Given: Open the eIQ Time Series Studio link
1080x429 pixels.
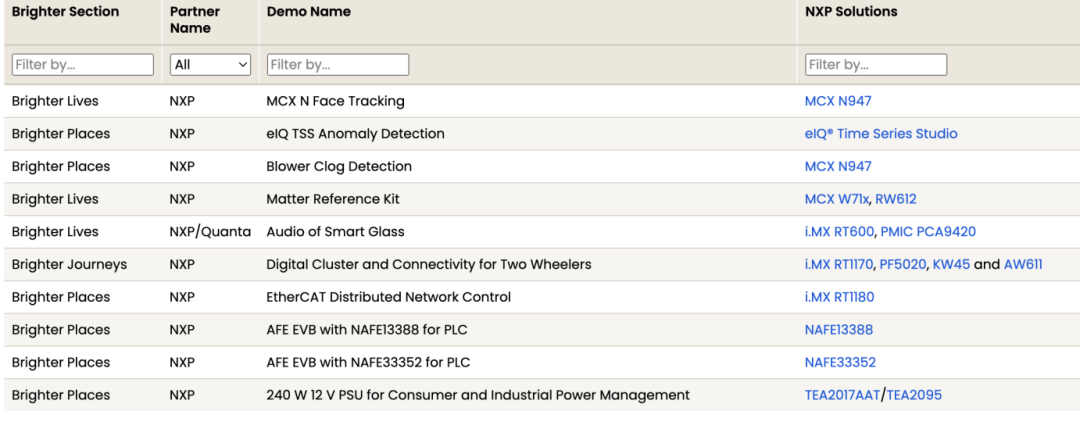Looking at the screenshot, I should [881, 134].
